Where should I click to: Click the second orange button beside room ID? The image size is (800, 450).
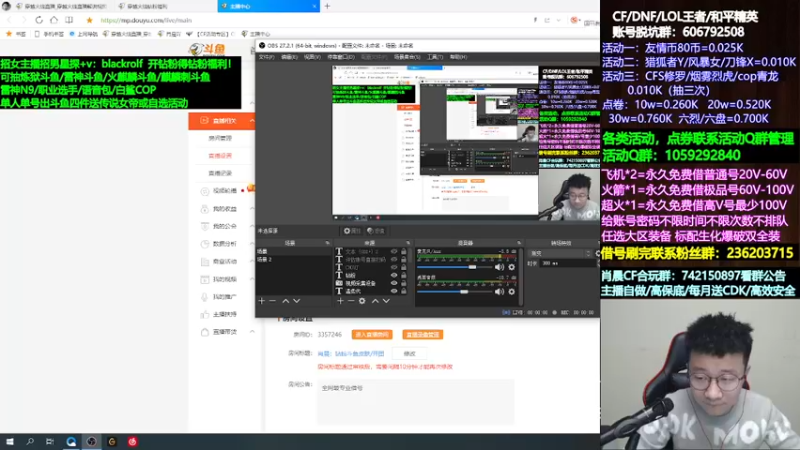(422, 335)
